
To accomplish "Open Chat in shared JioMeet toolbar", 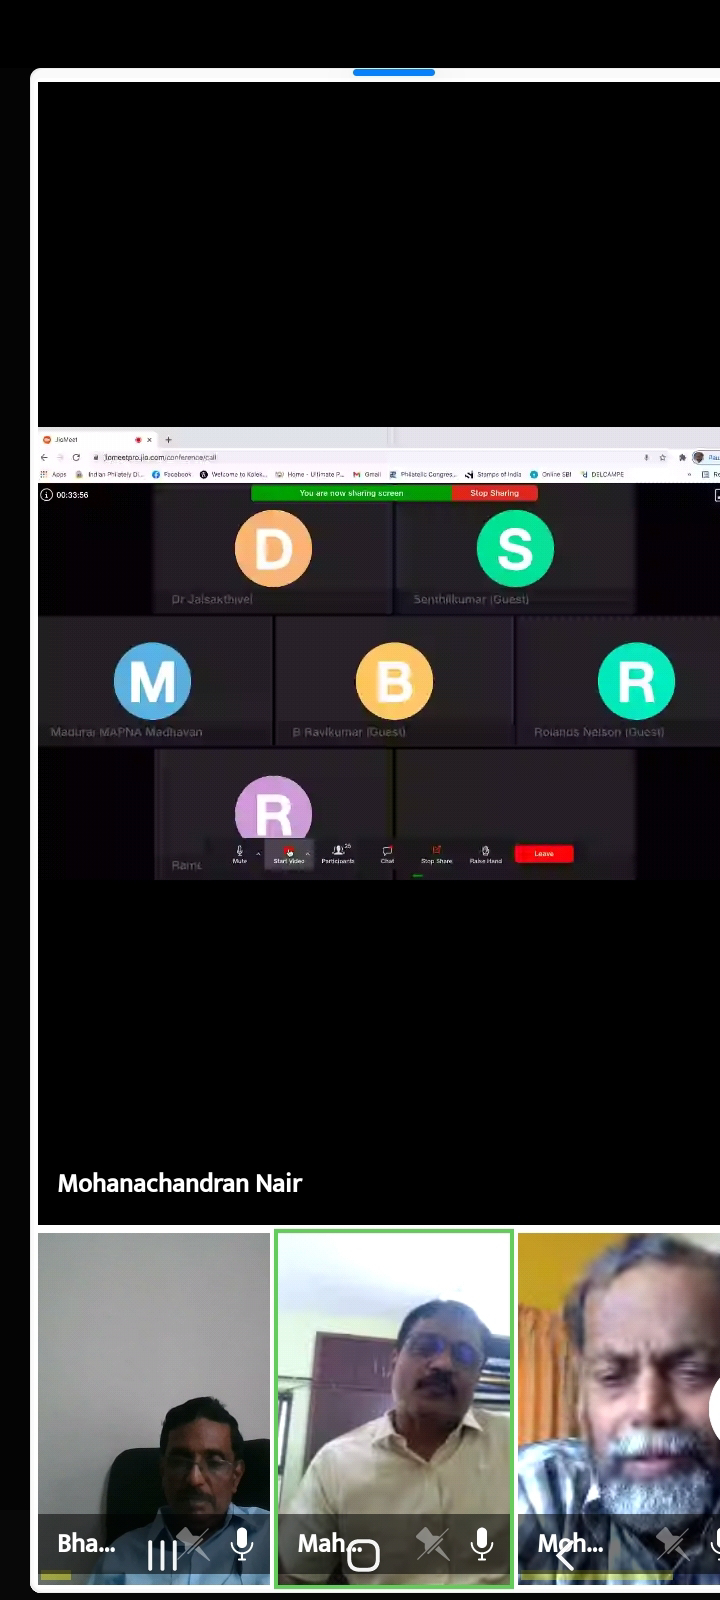I will pos(387,854).
